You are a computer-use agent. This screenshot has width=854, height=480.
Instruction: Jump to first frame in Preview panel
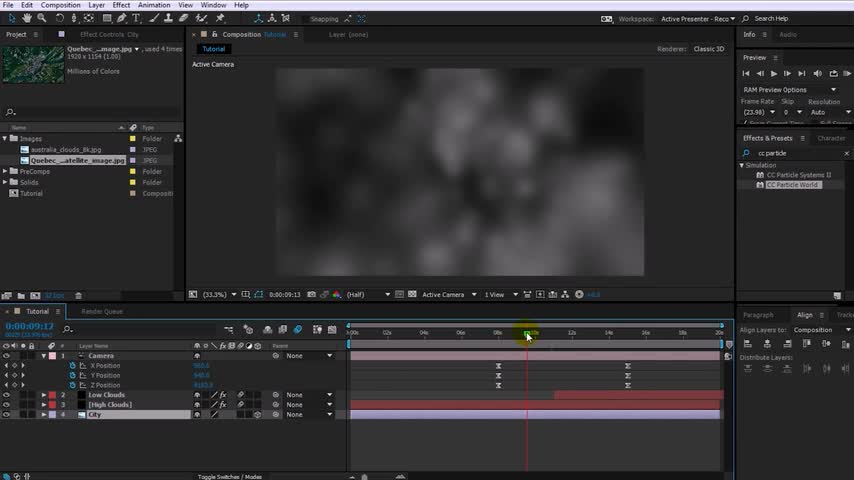746,74
